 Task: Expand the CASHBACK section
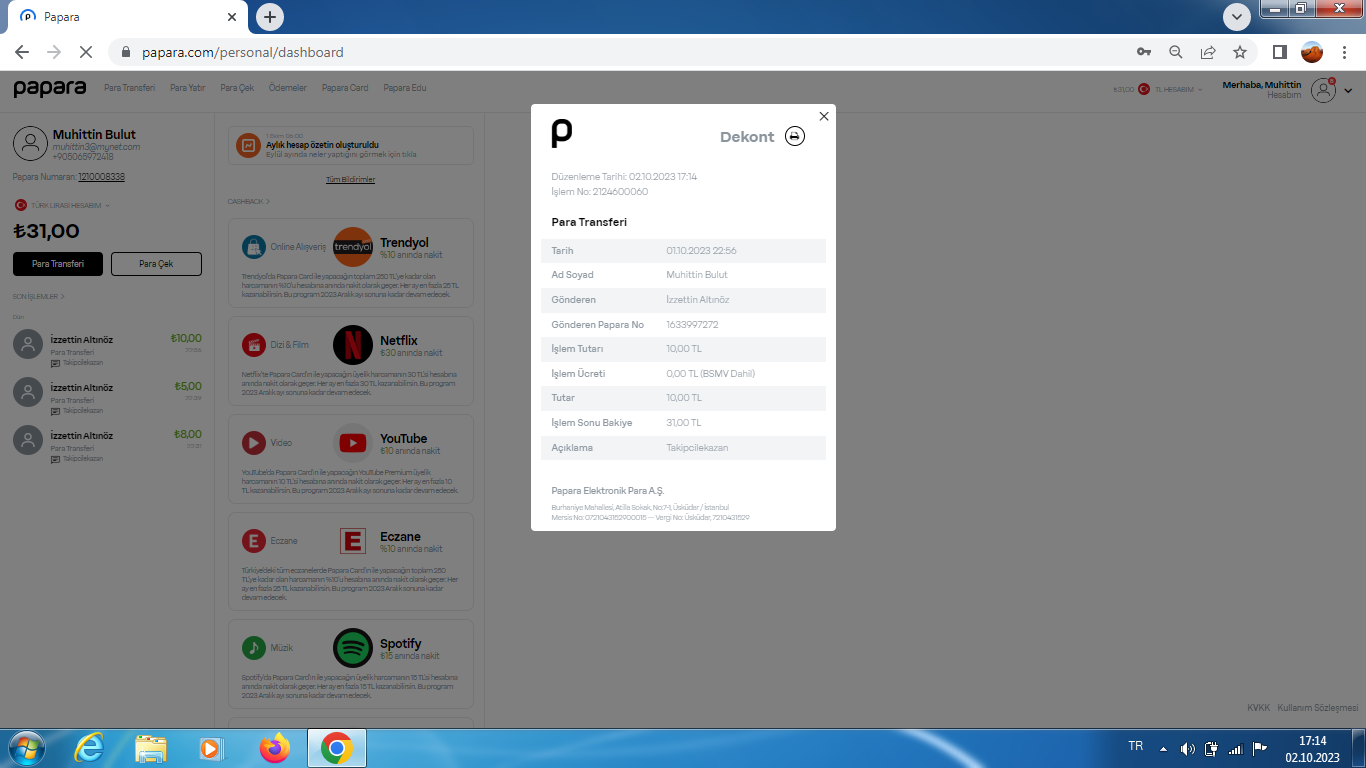[x=248, y=201]
